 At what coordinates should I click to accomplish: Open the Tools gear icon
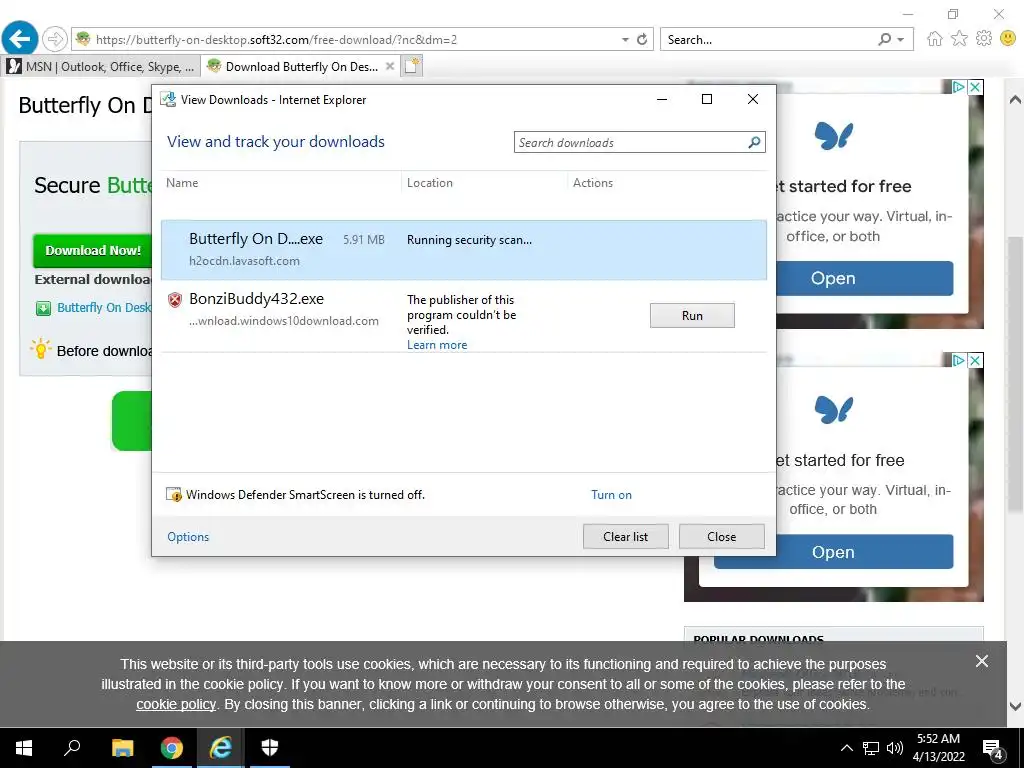(984, 39)
